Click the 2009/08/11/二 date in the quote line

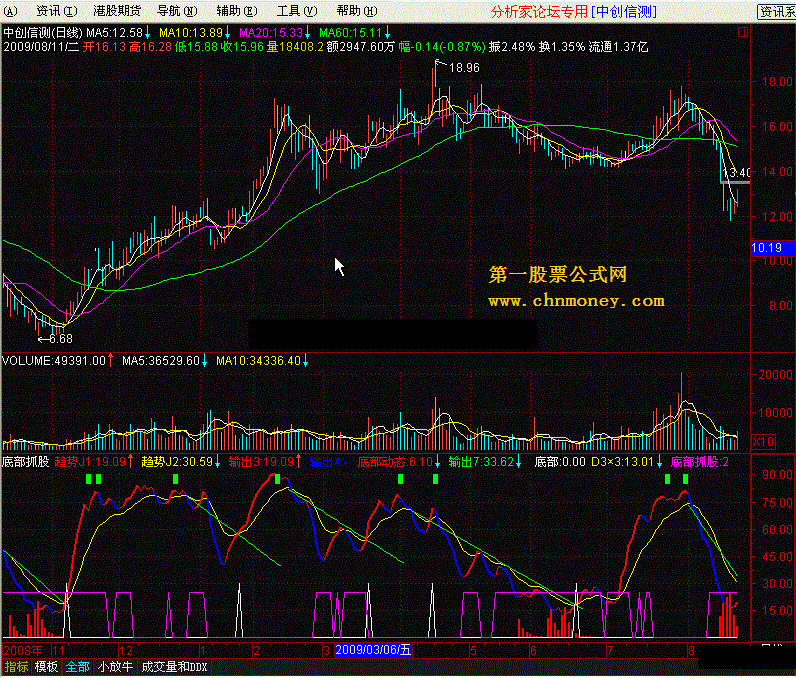(x=41, y=47)
